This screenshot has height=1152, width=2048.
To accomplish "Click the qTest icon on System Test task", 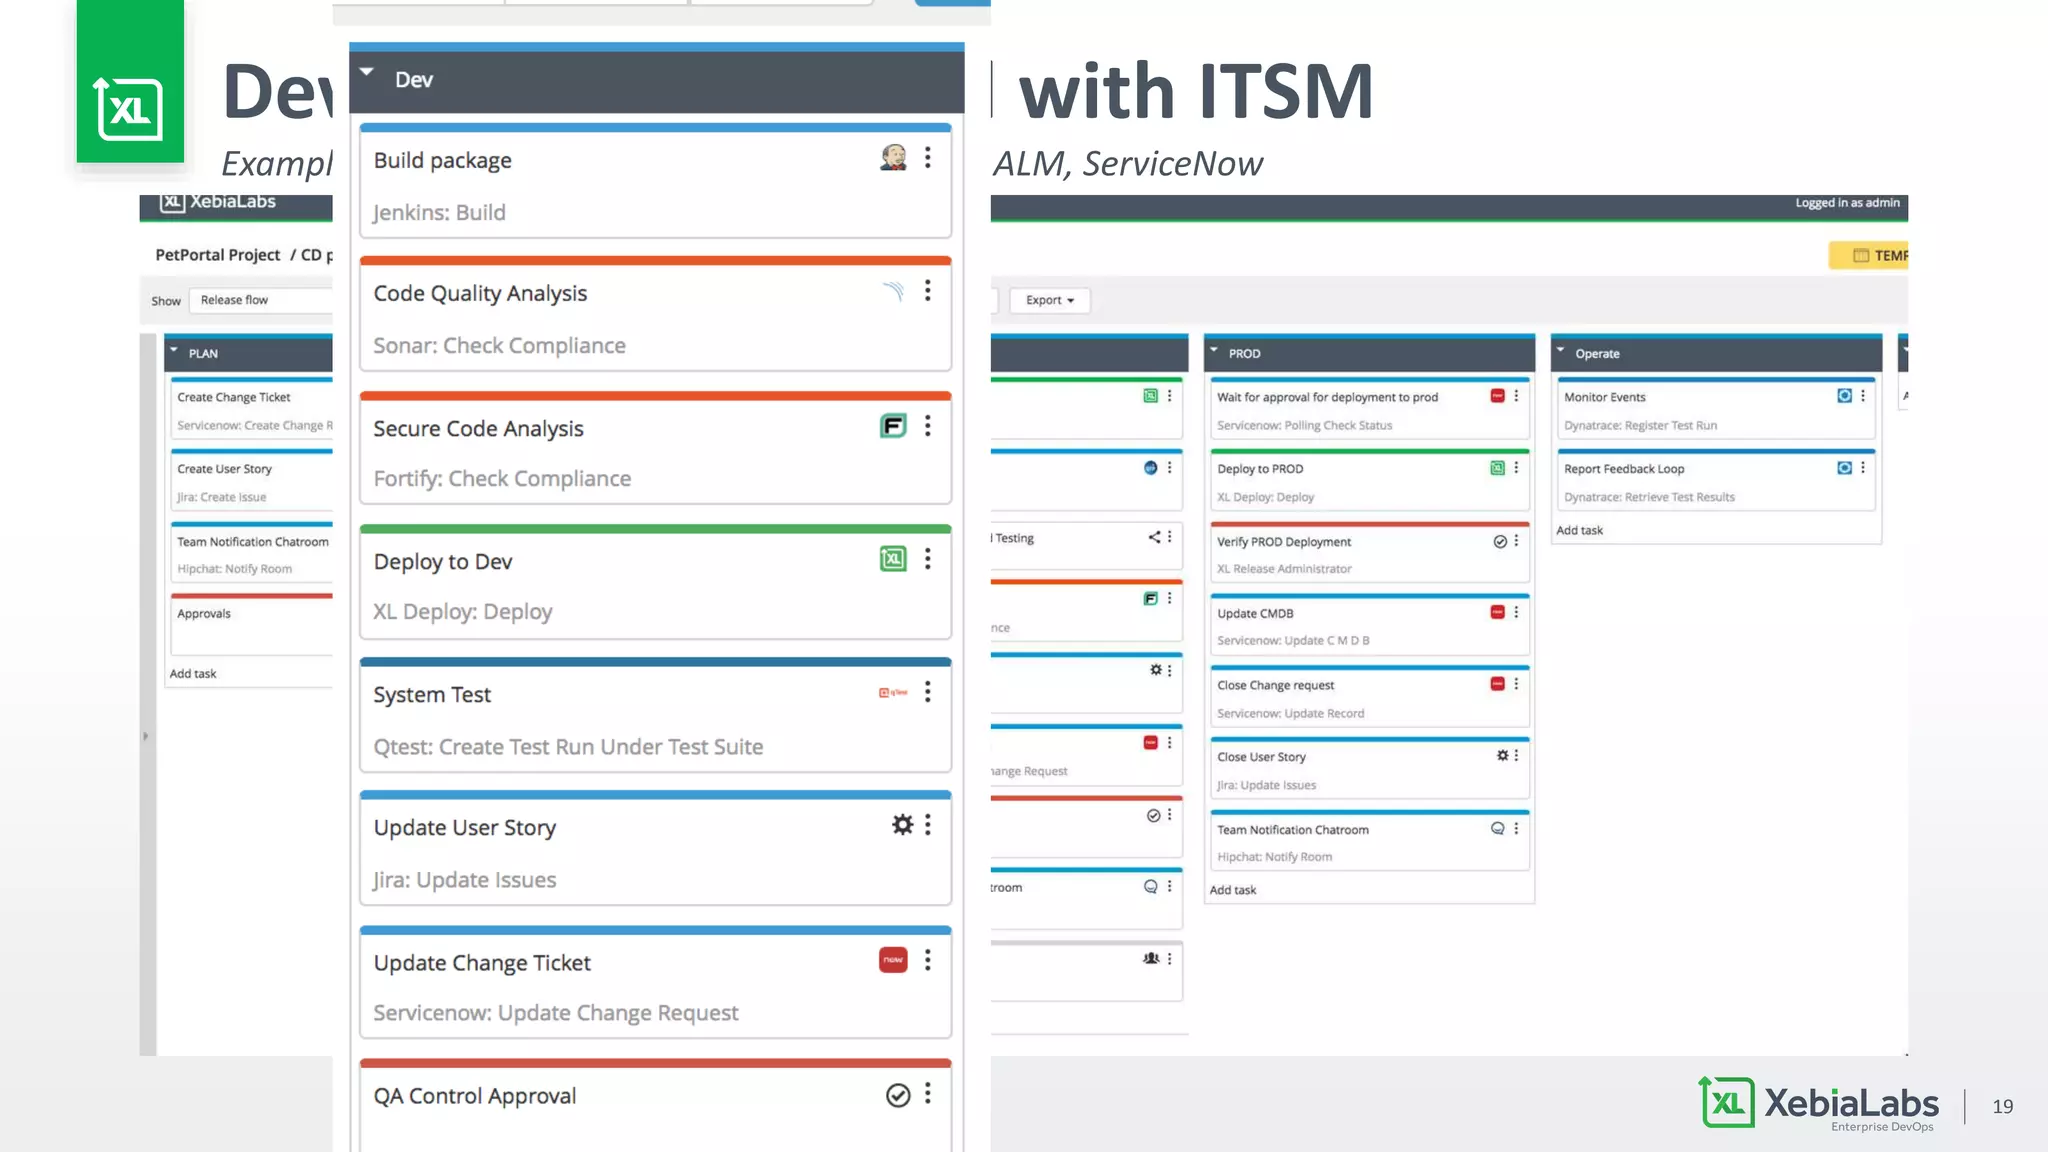I will click(893, 692).
